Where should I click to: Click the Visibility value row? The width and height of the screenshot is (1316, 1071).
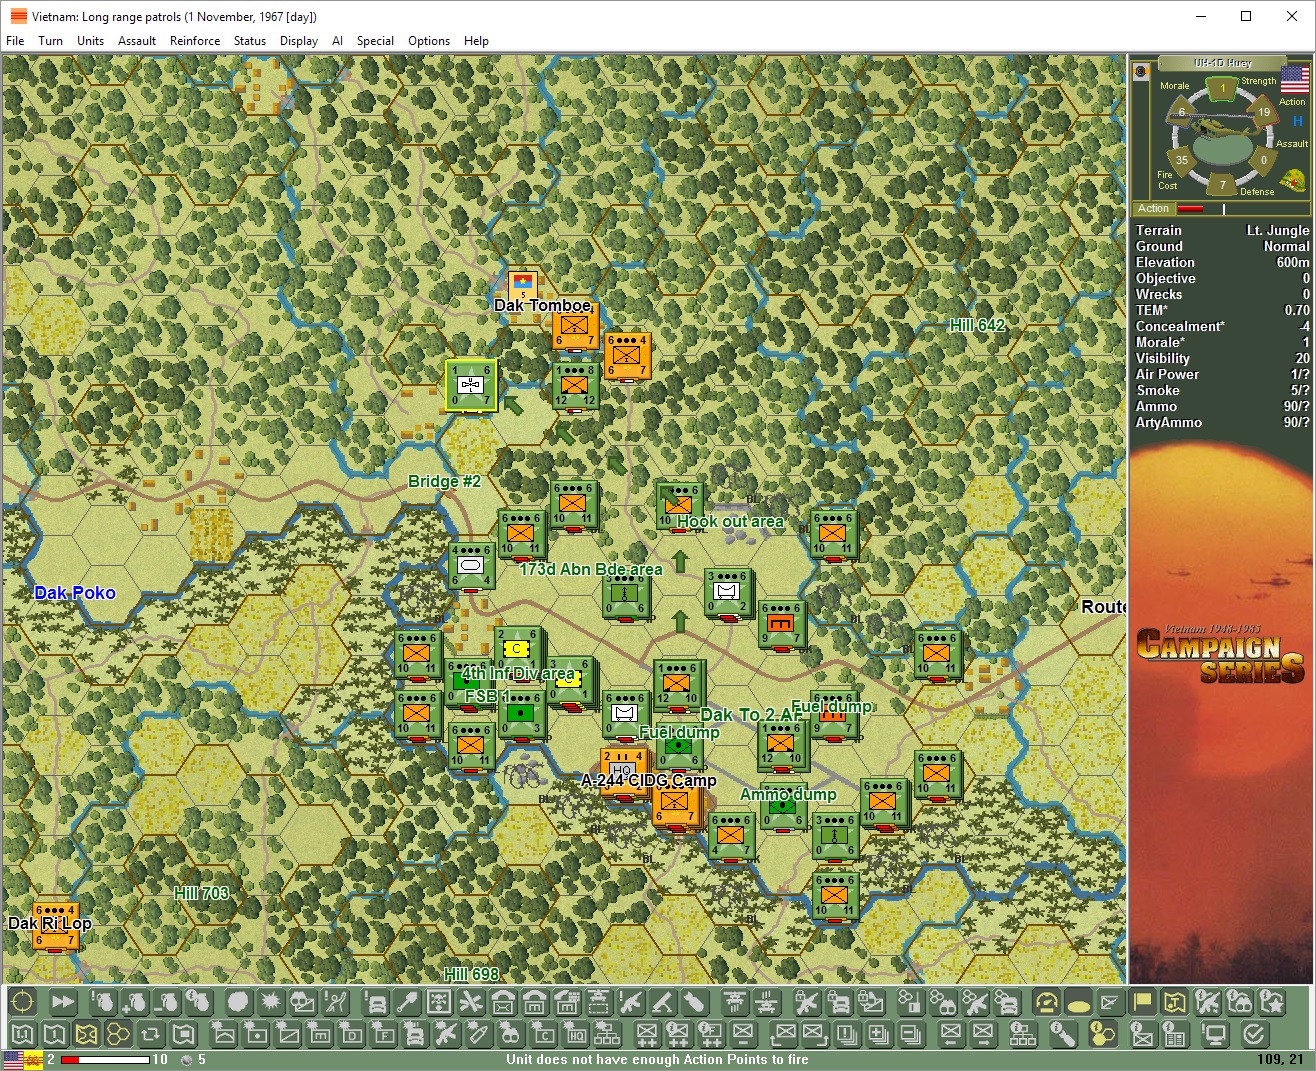pos(1222,358)
